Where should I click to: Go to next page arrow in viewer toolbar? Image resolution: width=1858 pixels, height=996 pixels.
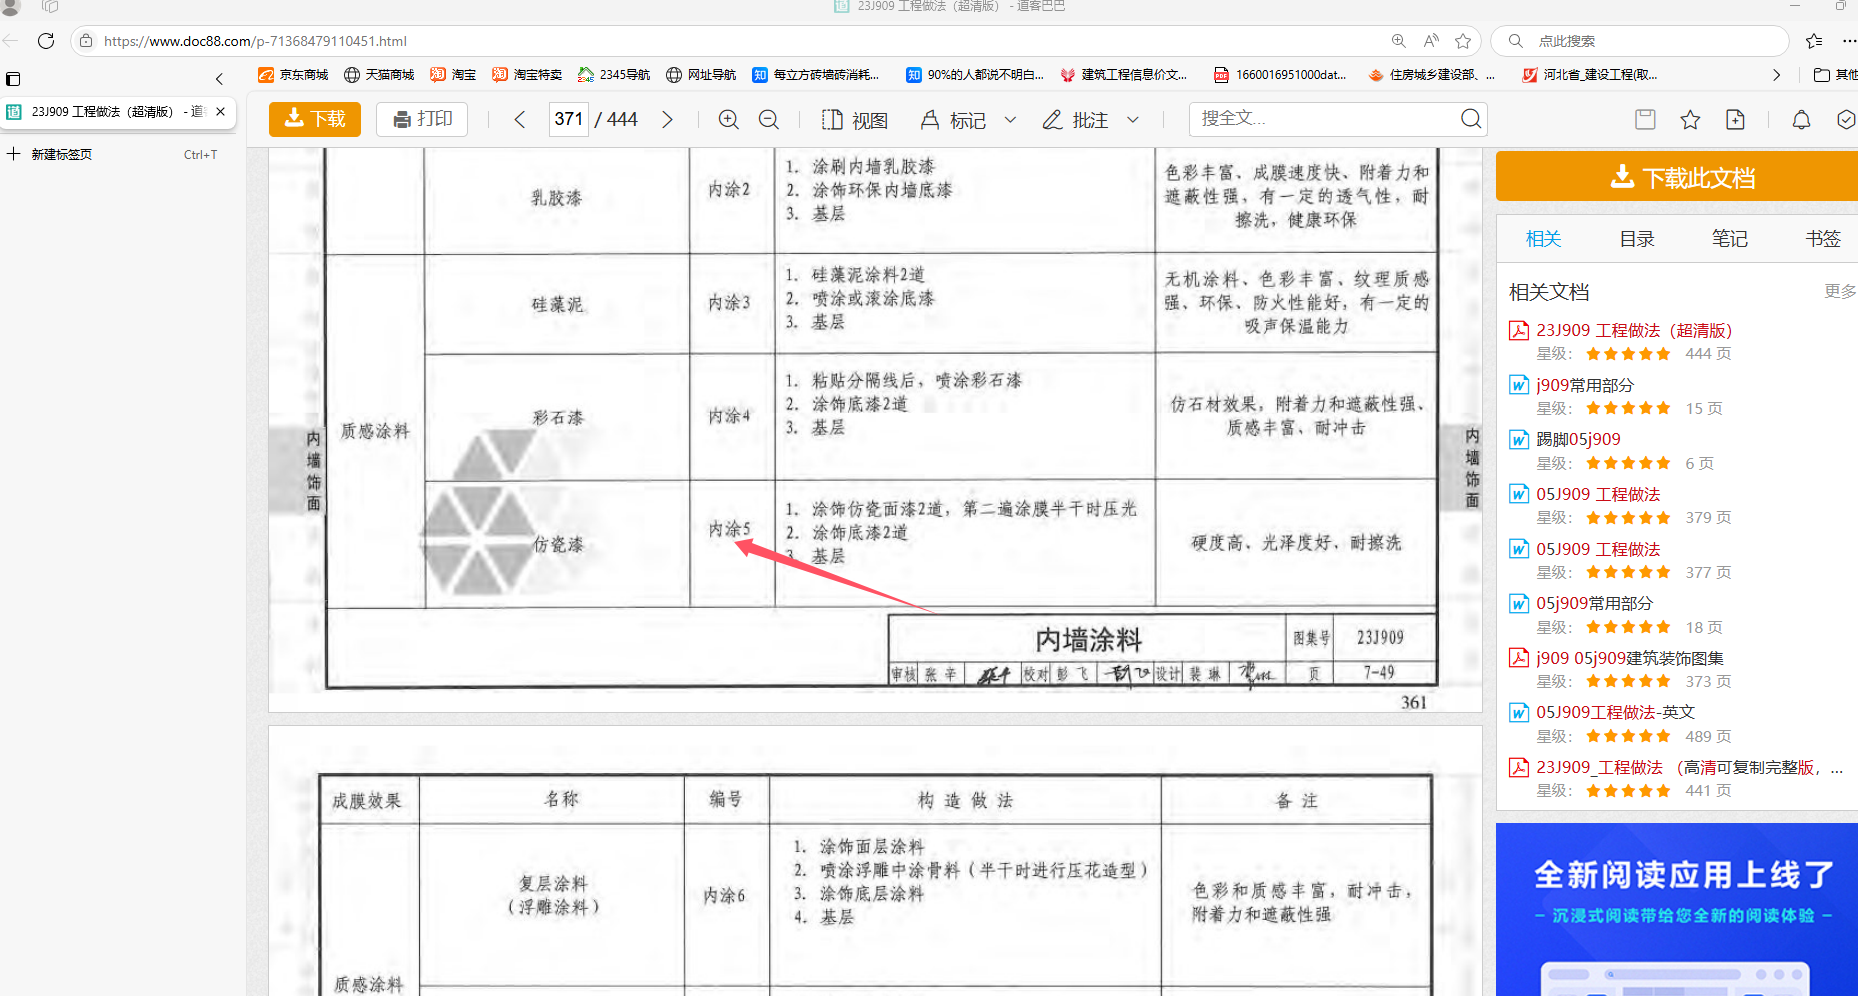point(667,119)
